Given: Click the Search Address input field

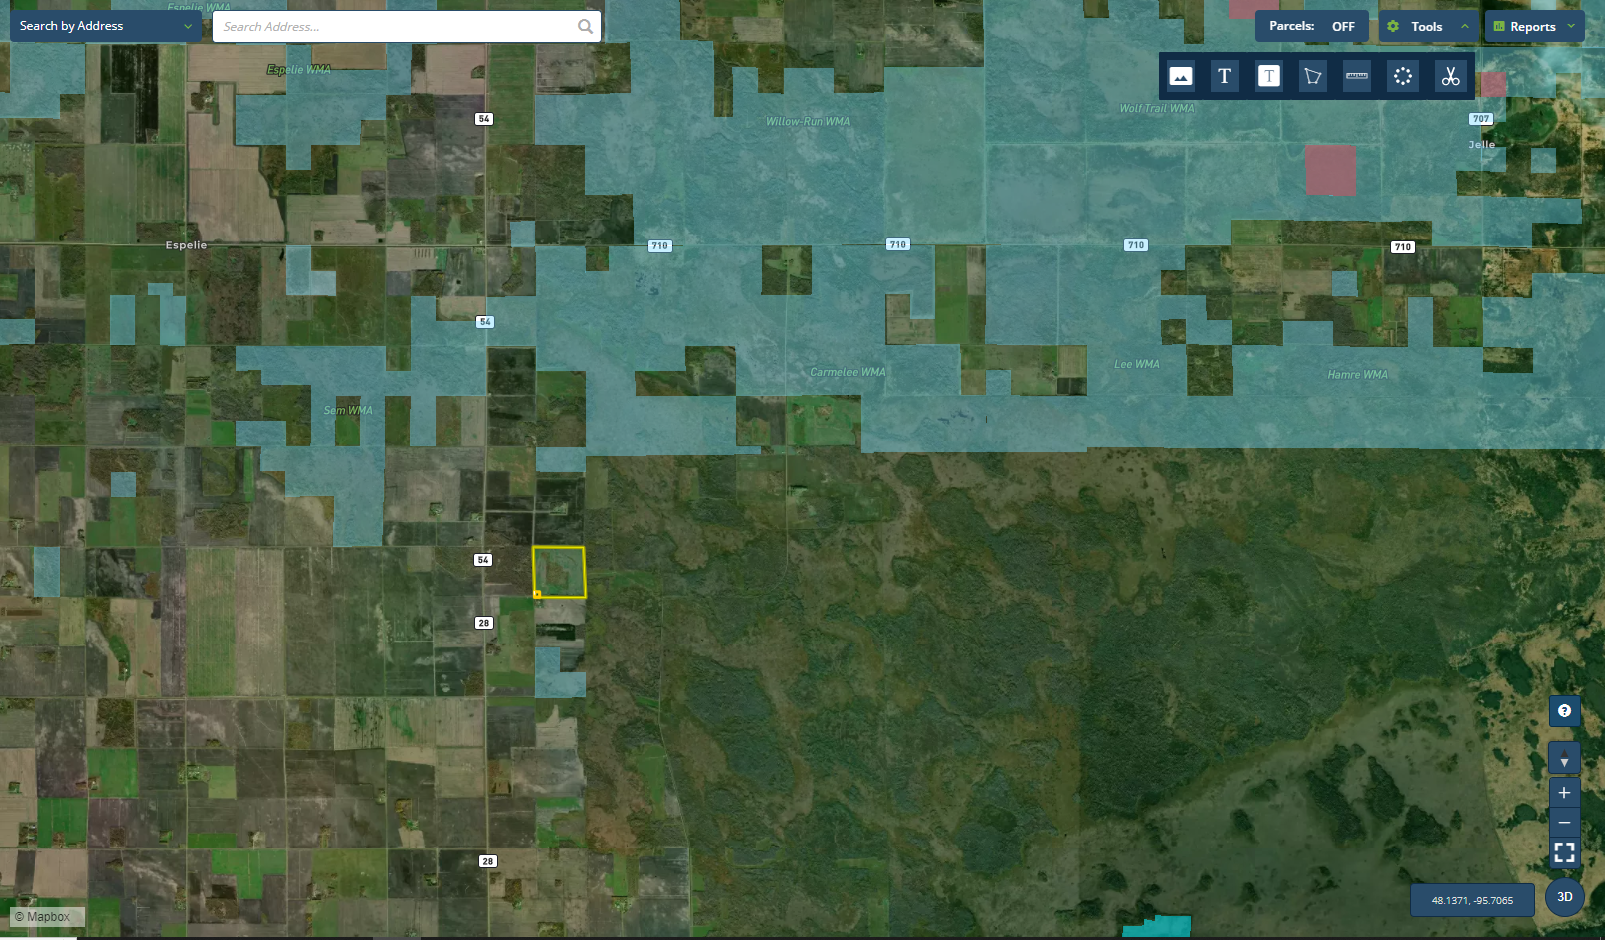Looking at the screenshot, I should click(x=395, y=27).
